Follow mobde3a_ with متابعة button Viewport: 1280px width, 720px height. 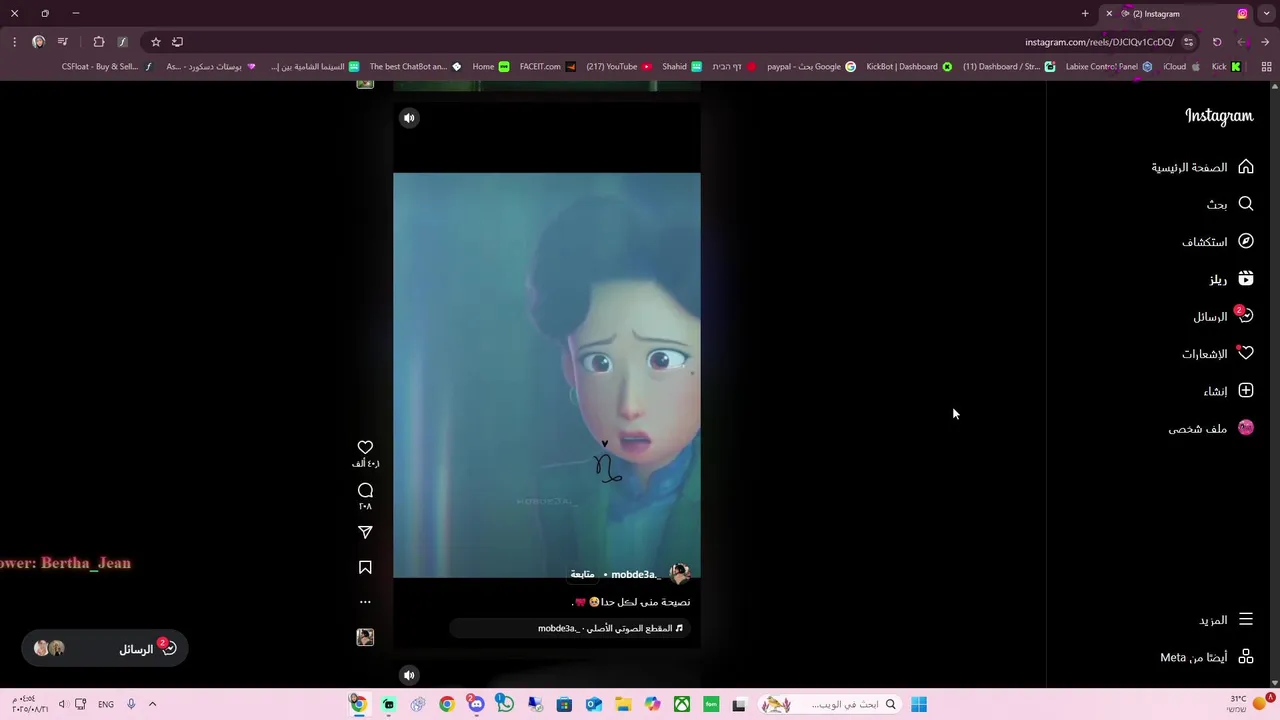coord(582,574)
